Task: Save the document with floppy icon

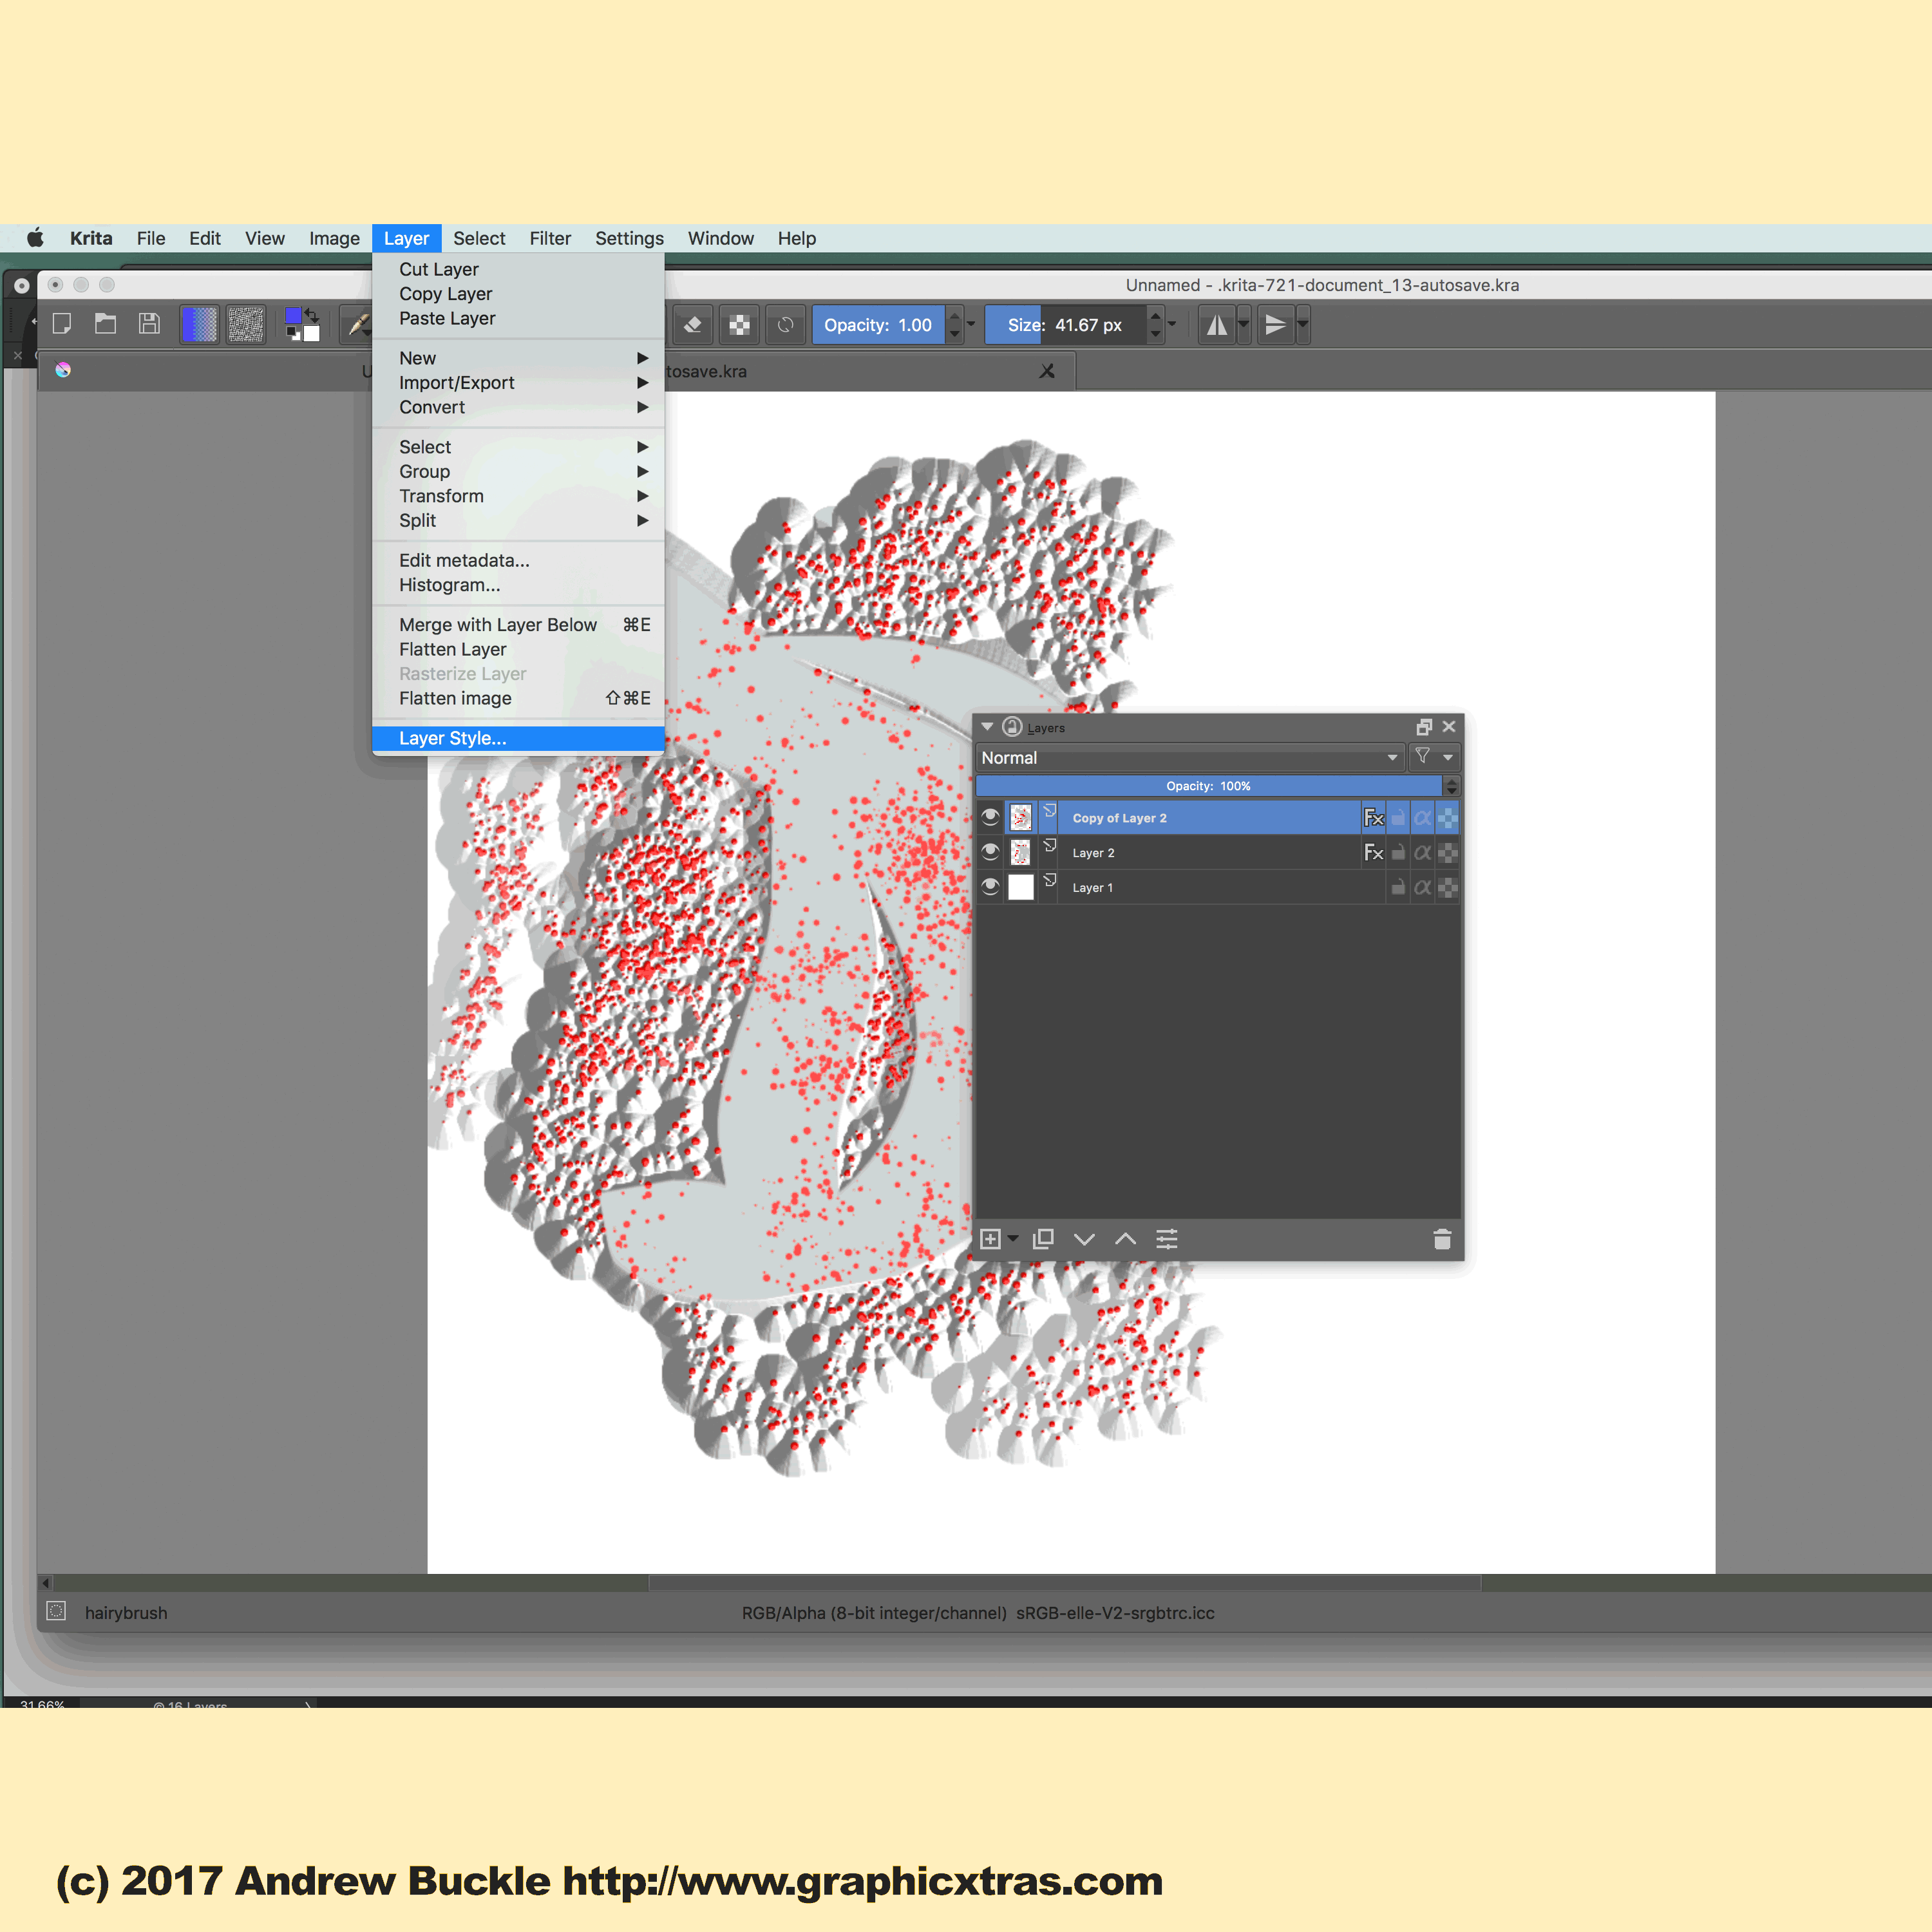Action: [149, 324]
